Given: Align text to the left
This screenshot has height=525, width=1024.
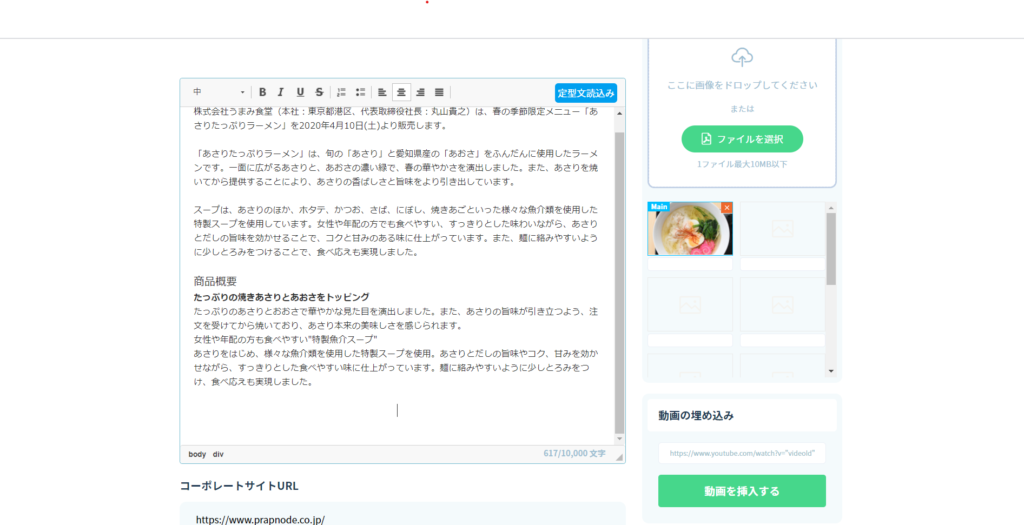Looking at the screenshot, I should click(x=383, y=92).
